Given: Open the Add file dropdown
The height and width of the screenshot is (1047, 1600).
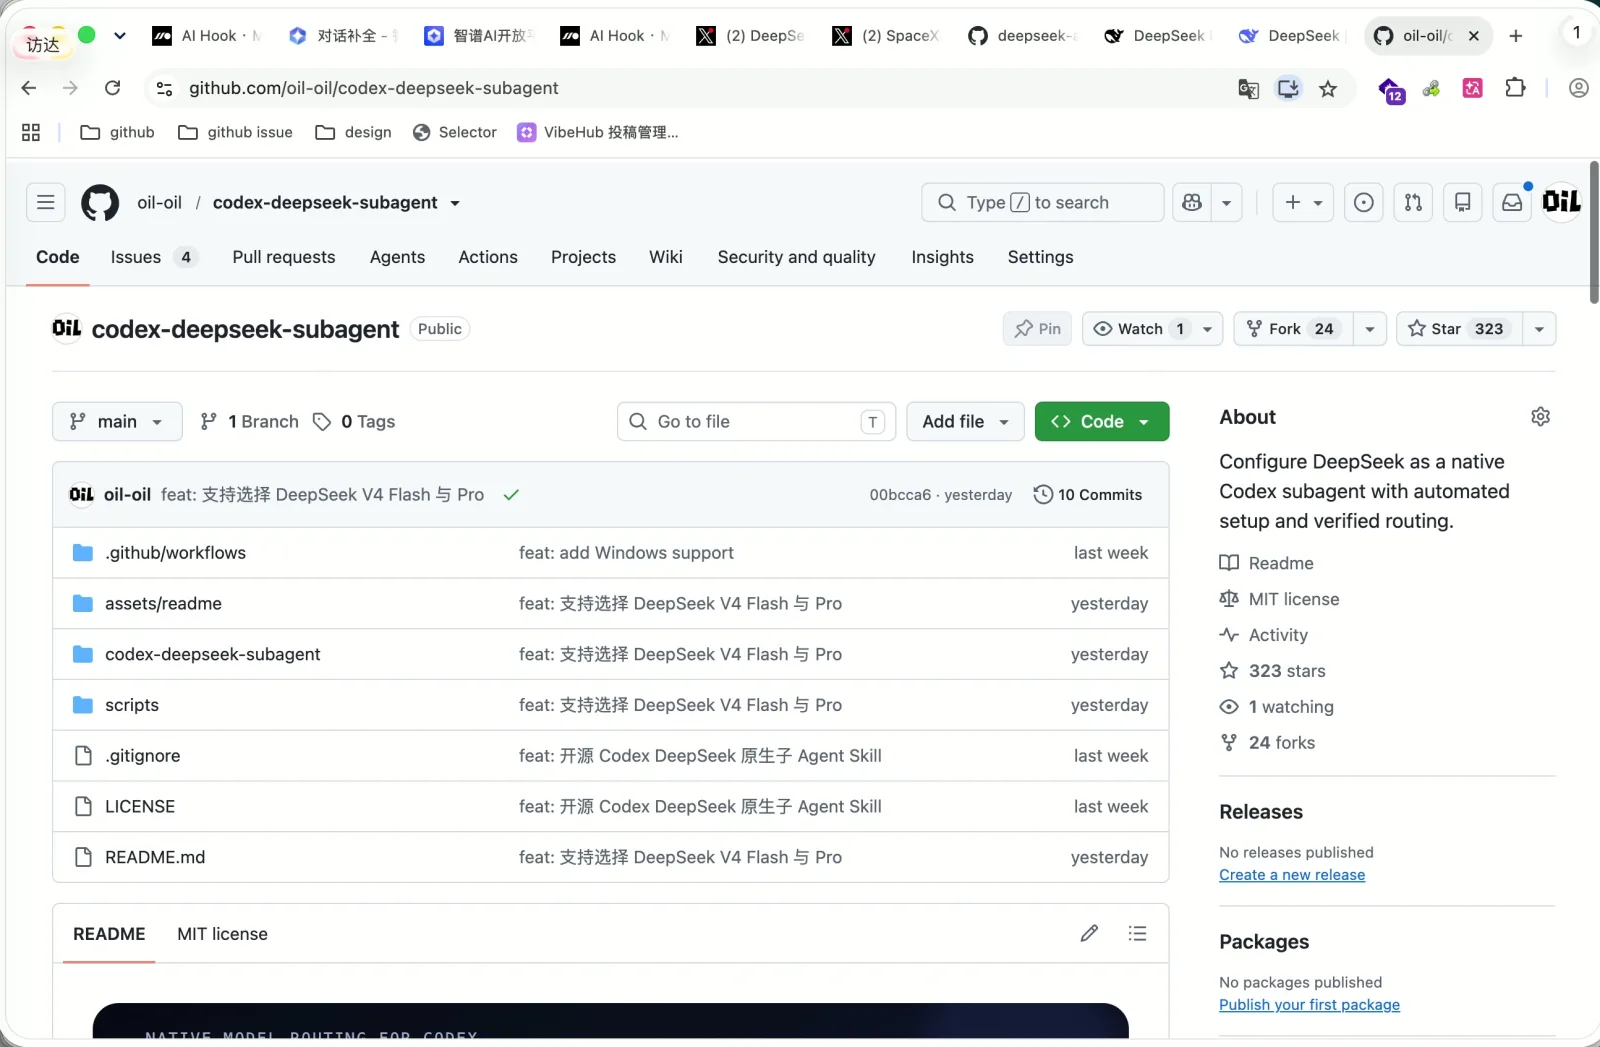Looking at the screenshot, I should [965, 422].
